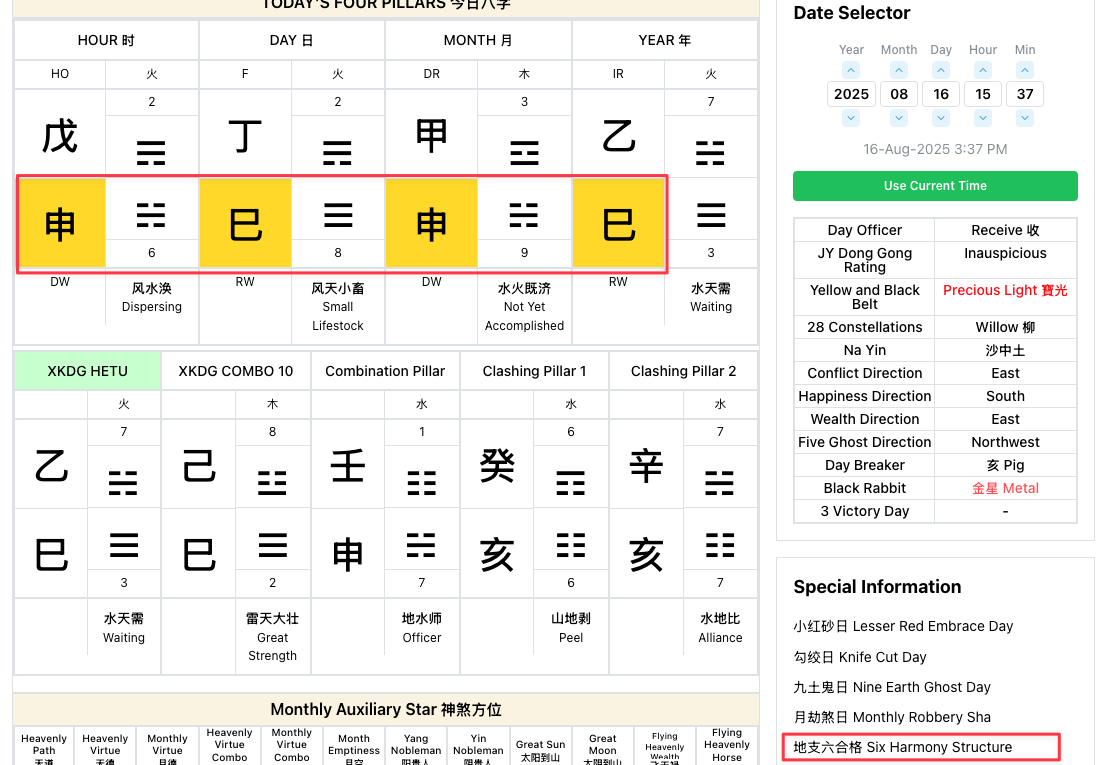The height and width of the screenshot is (765, 1097).
Task: Click 地支六合格 Six Harmony Structure entry
Action: (903, 748)
